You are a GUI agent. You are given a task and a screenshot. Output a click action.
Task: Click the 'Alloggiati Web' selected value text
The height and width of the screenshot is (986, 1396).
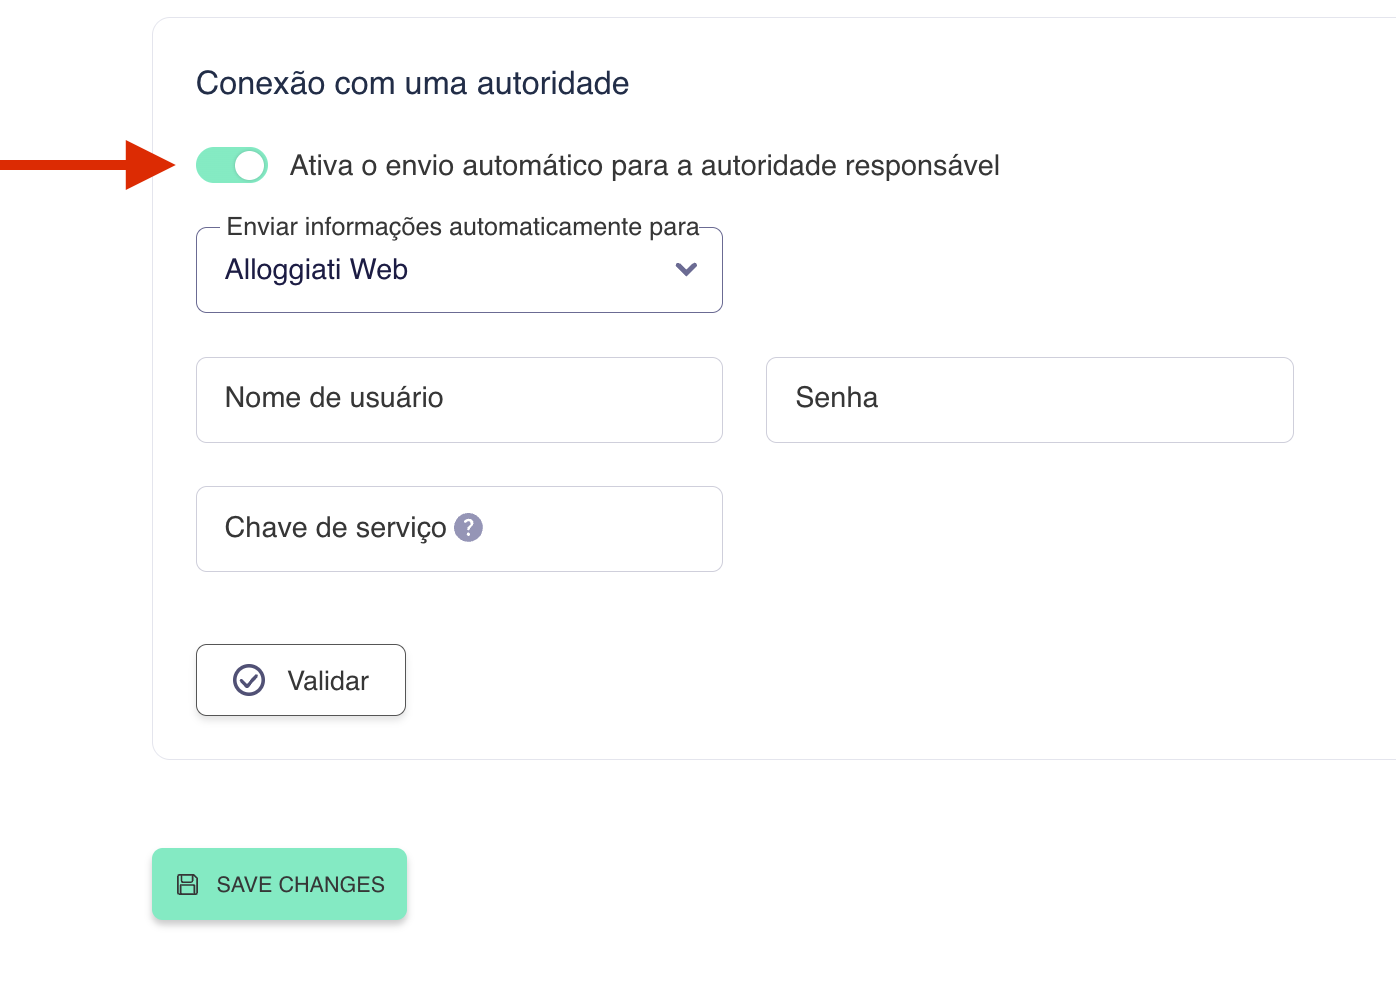coord(316,270)
